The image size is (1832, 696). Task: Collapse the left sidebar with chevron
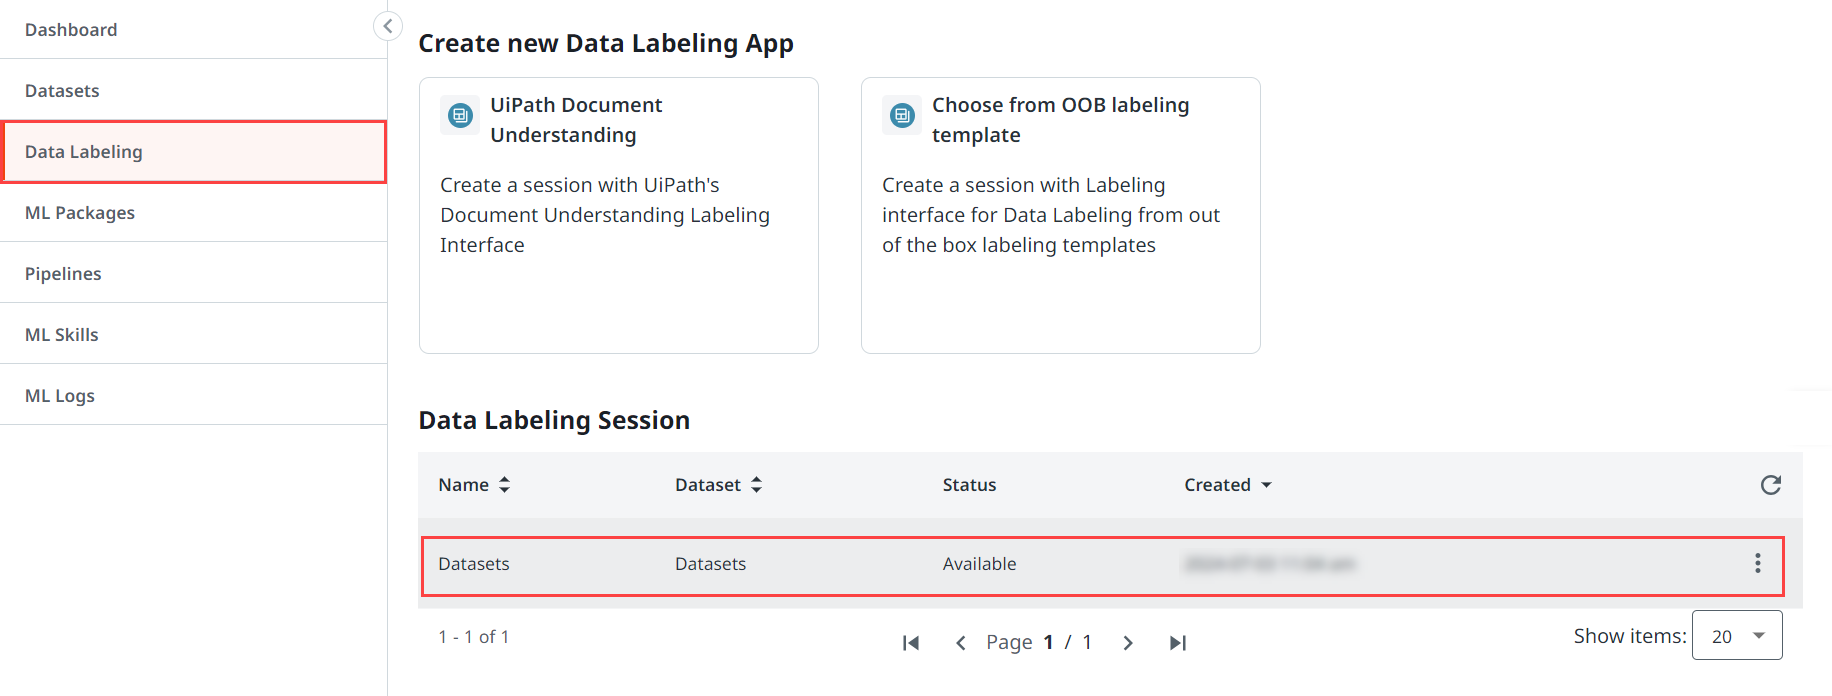tap(387, 26)
